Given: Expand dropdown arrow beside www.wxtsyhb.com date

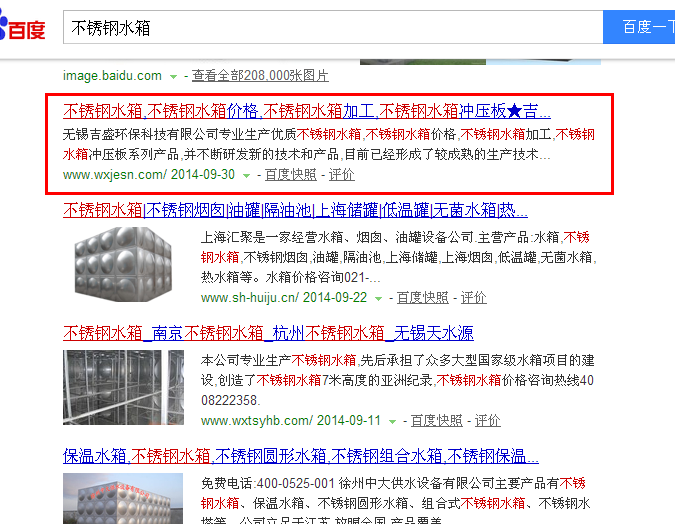Looking at the screenshot, I should click(x=392, y=422).
